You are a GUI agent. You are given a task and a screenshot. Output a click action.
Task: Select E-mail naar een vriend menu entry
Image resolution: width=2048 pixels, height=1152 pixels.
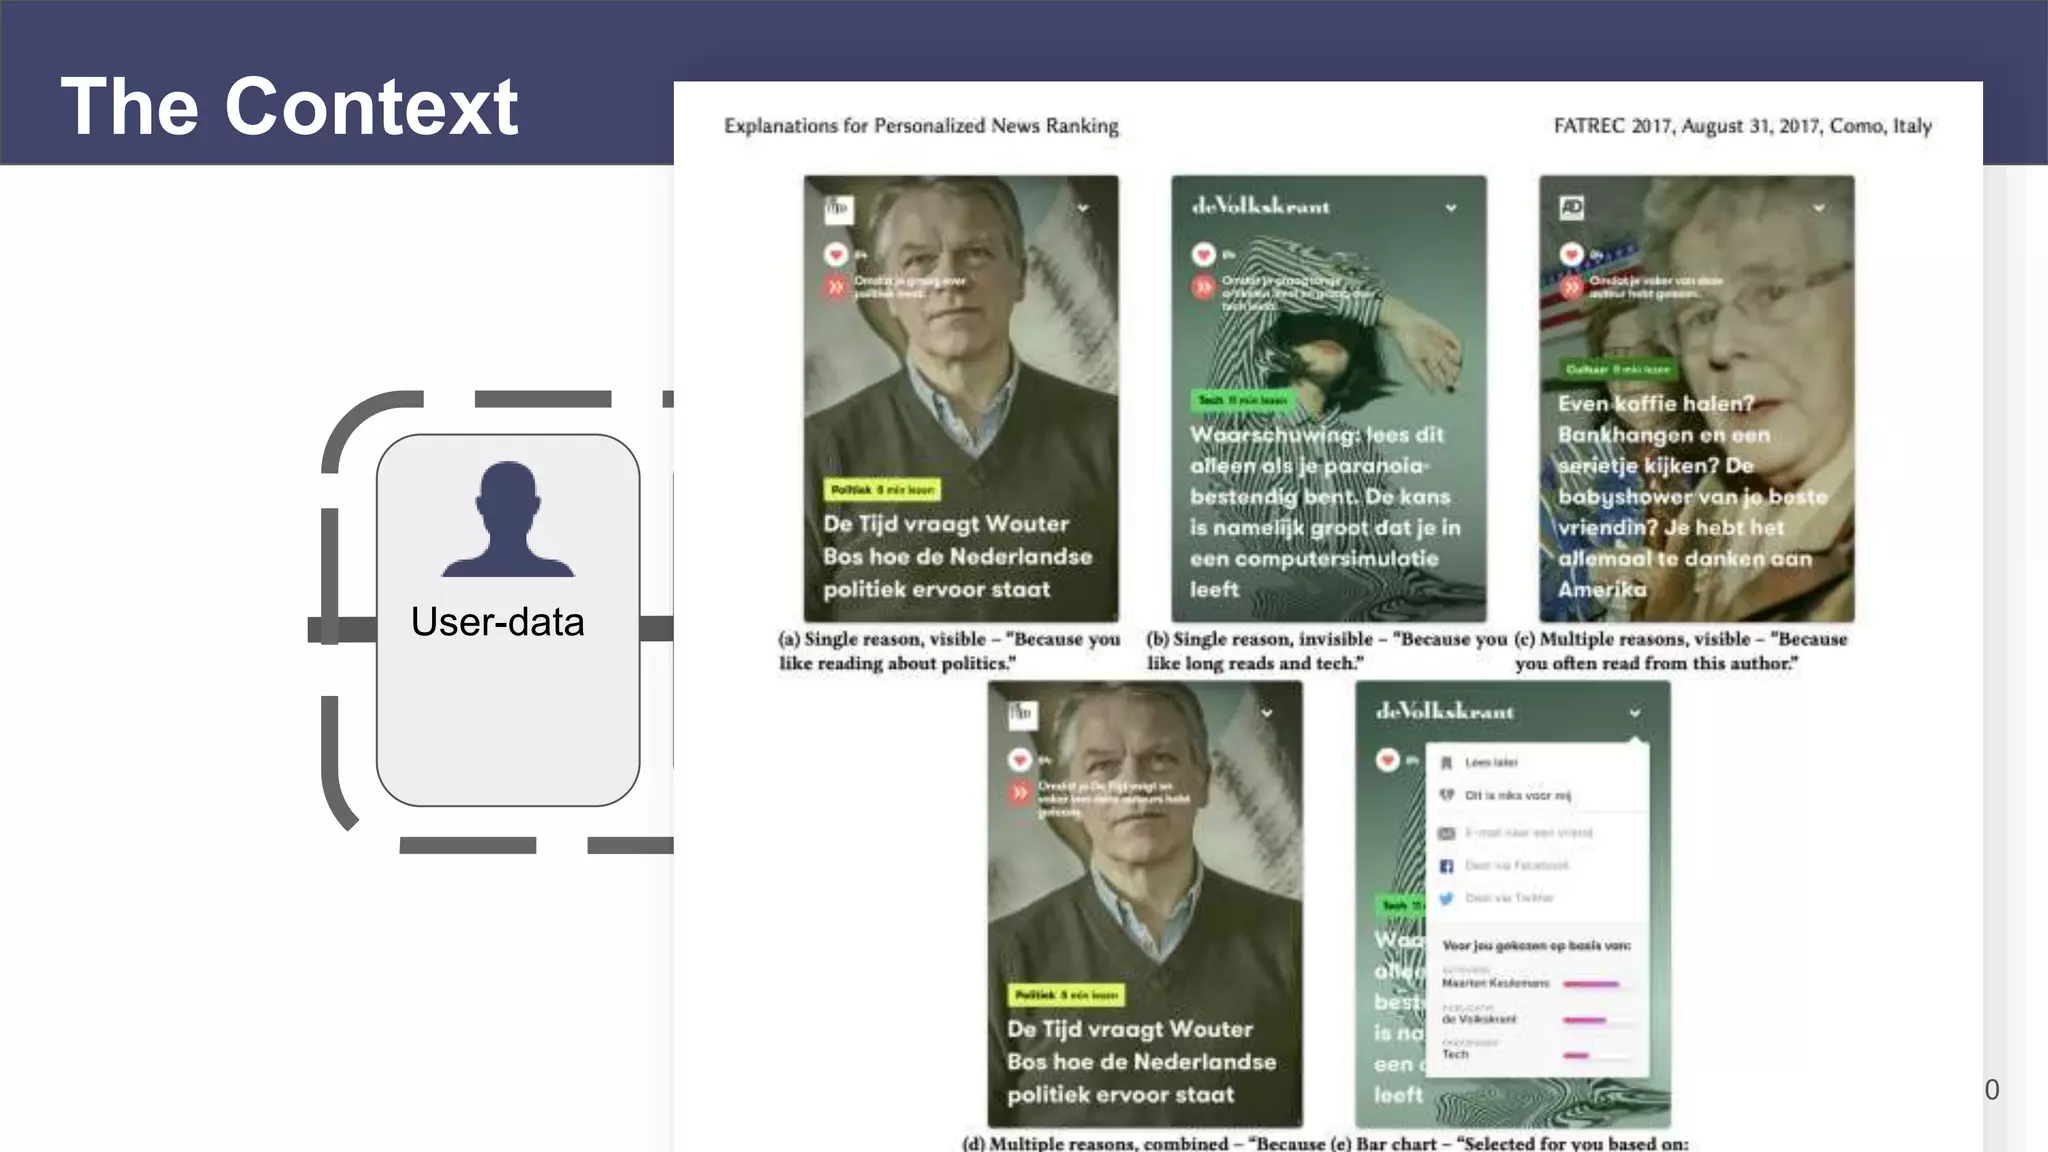pyautogui.click(x=1528, y=833)
